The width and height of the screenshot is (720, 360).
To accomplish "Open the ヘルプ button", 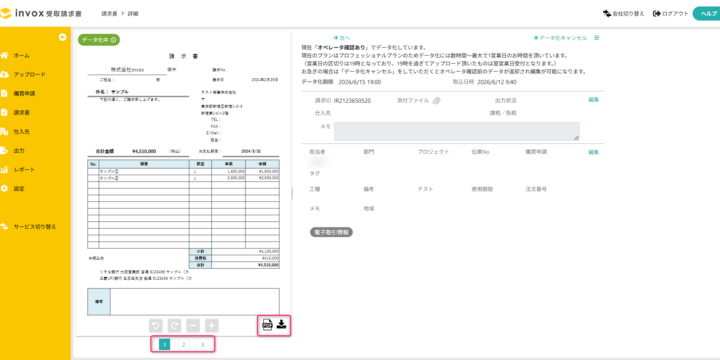I will pos(707,14).
